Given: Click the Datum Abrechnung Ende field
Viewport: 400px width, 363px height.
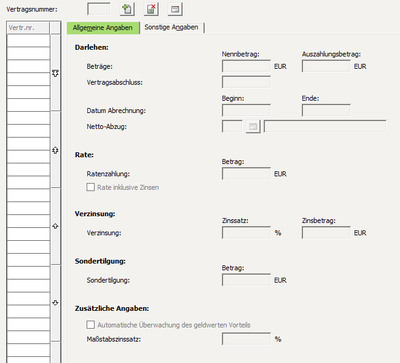Looking at the screenshot, I should tap(326, 110).
